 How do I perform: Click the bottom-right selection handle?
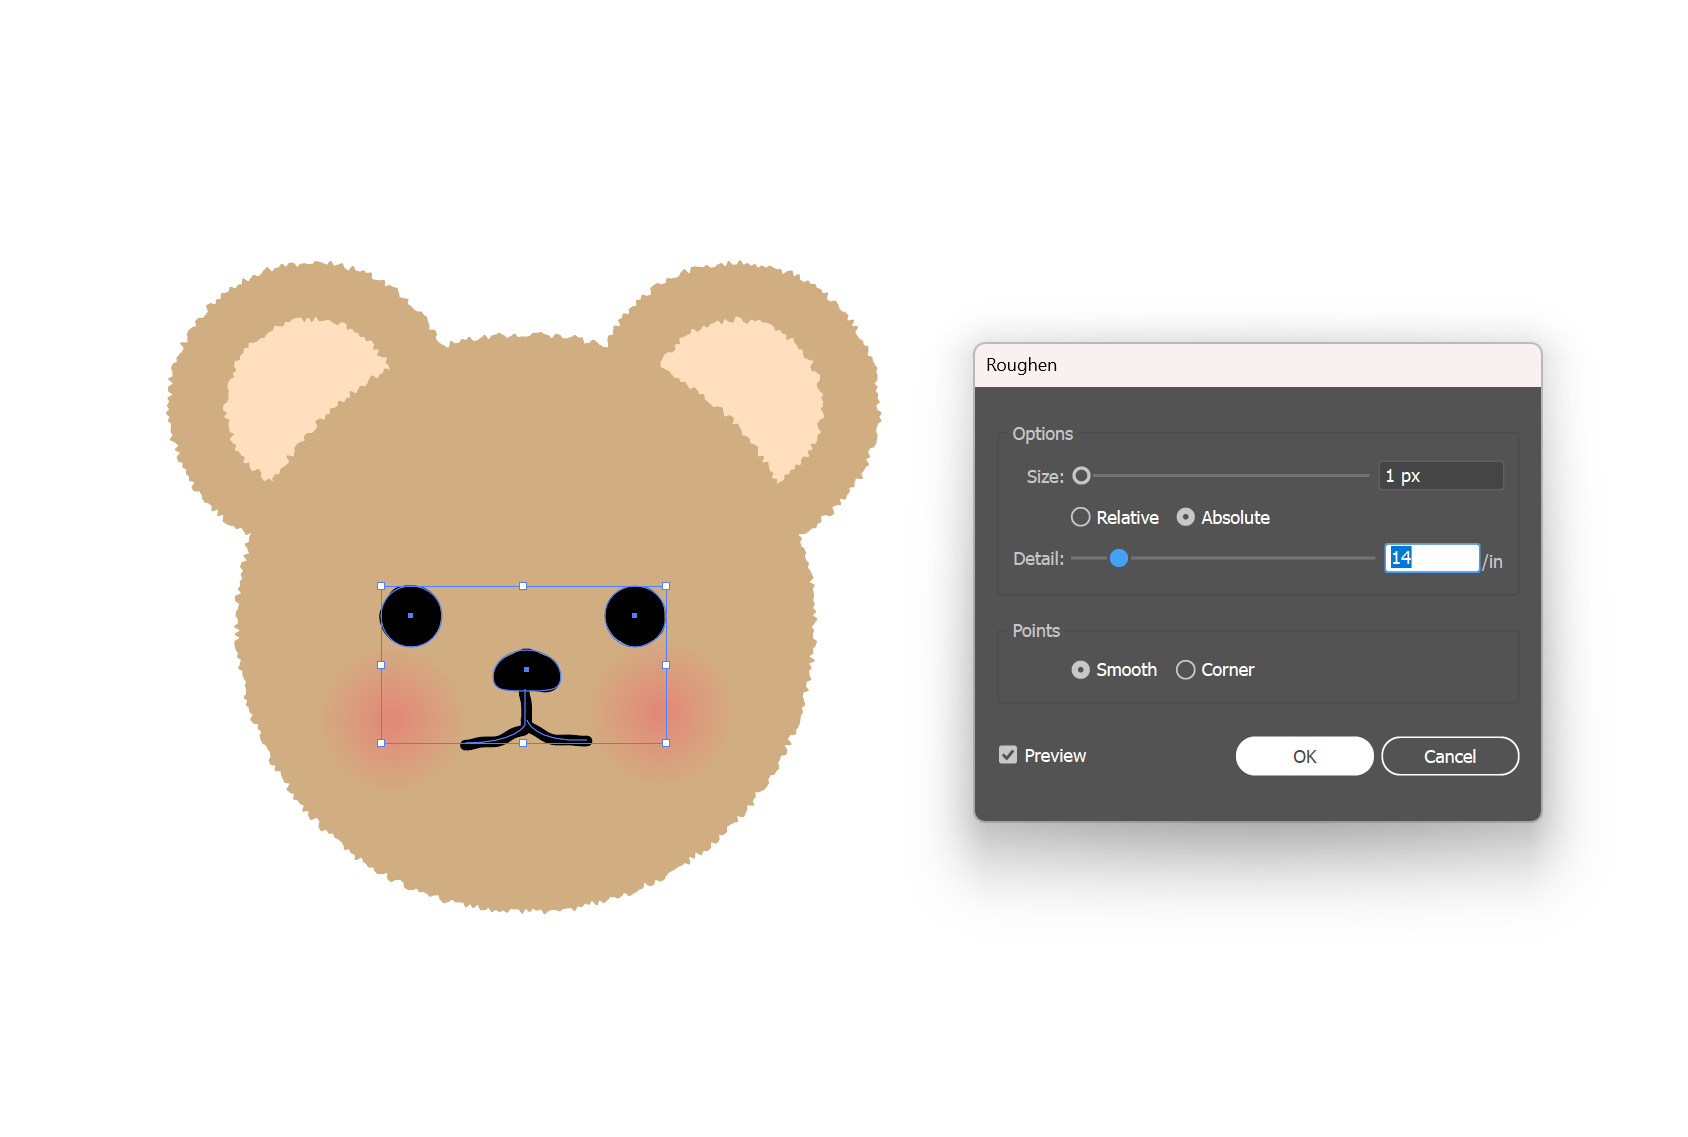[x=666, y=743]
